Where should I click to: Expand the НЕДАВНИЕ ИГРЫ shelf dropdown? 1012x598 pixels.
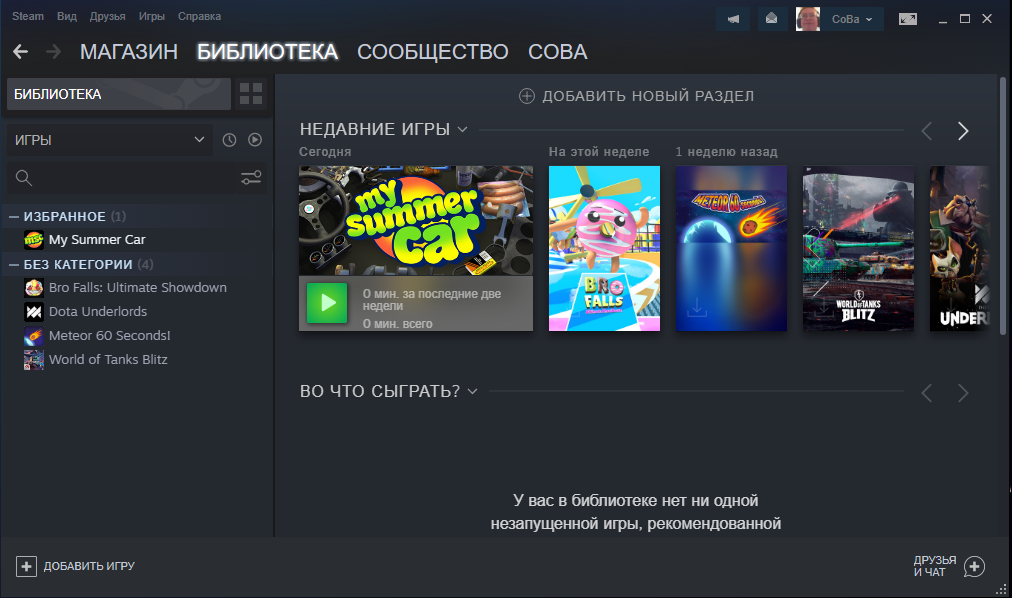point(463,130)
